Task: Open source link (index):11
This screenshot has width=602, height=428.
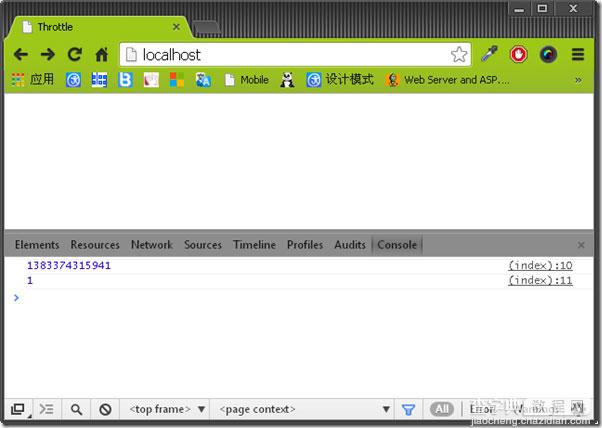Action: (x=540, y=281)
